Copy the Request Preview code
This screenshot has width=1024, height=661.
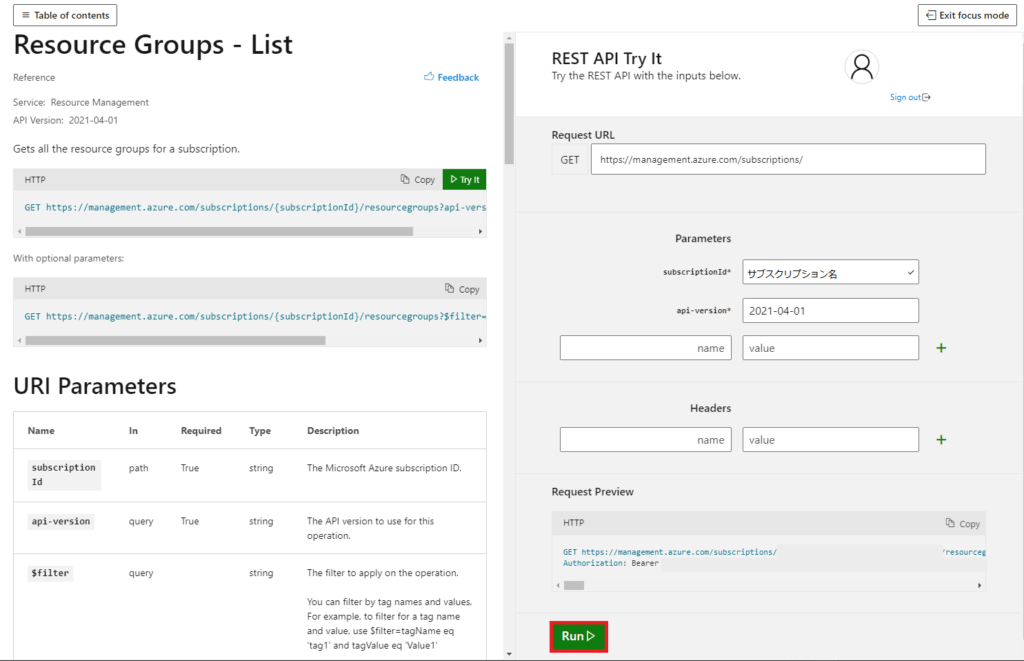[962, 523]
